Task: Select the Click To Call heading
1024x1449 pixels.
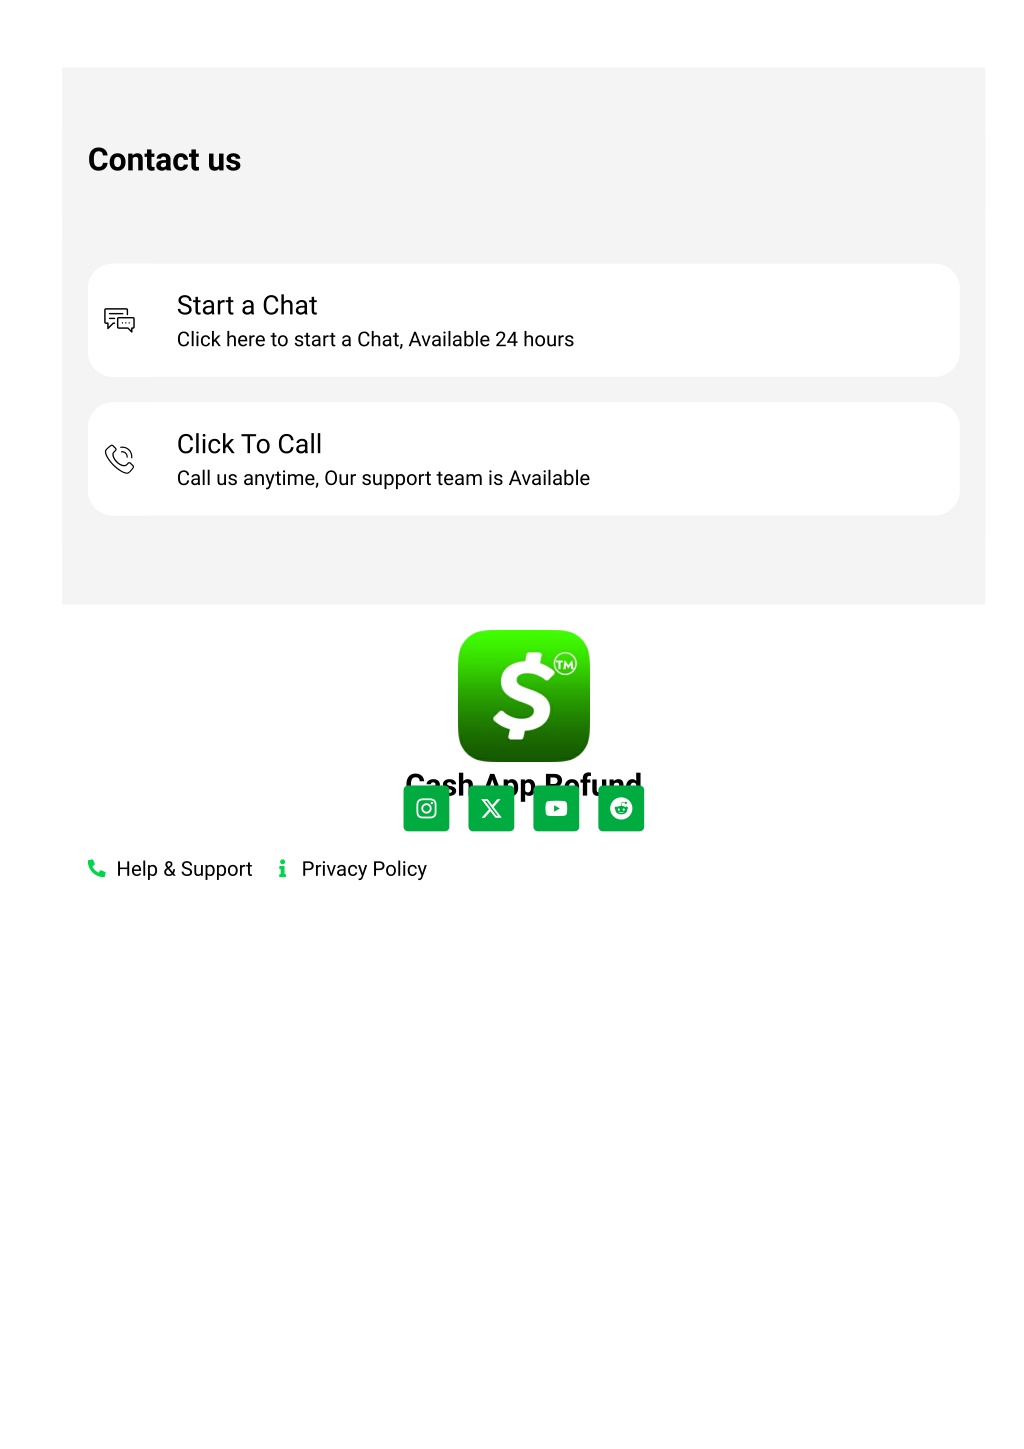Action: tap(249, 444)
